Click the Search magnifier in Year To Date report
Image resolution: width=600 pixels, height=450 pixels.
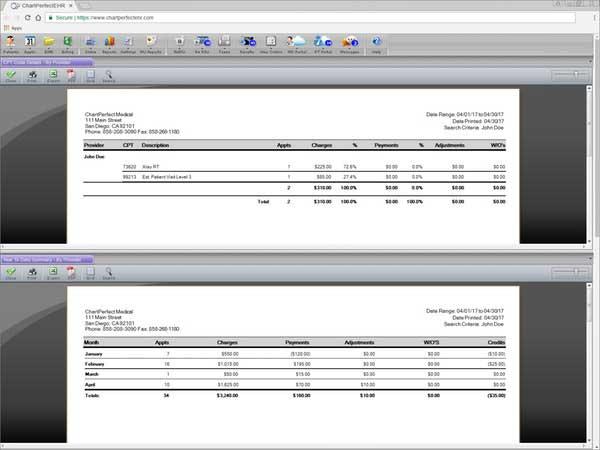click(x=109, y=273)
